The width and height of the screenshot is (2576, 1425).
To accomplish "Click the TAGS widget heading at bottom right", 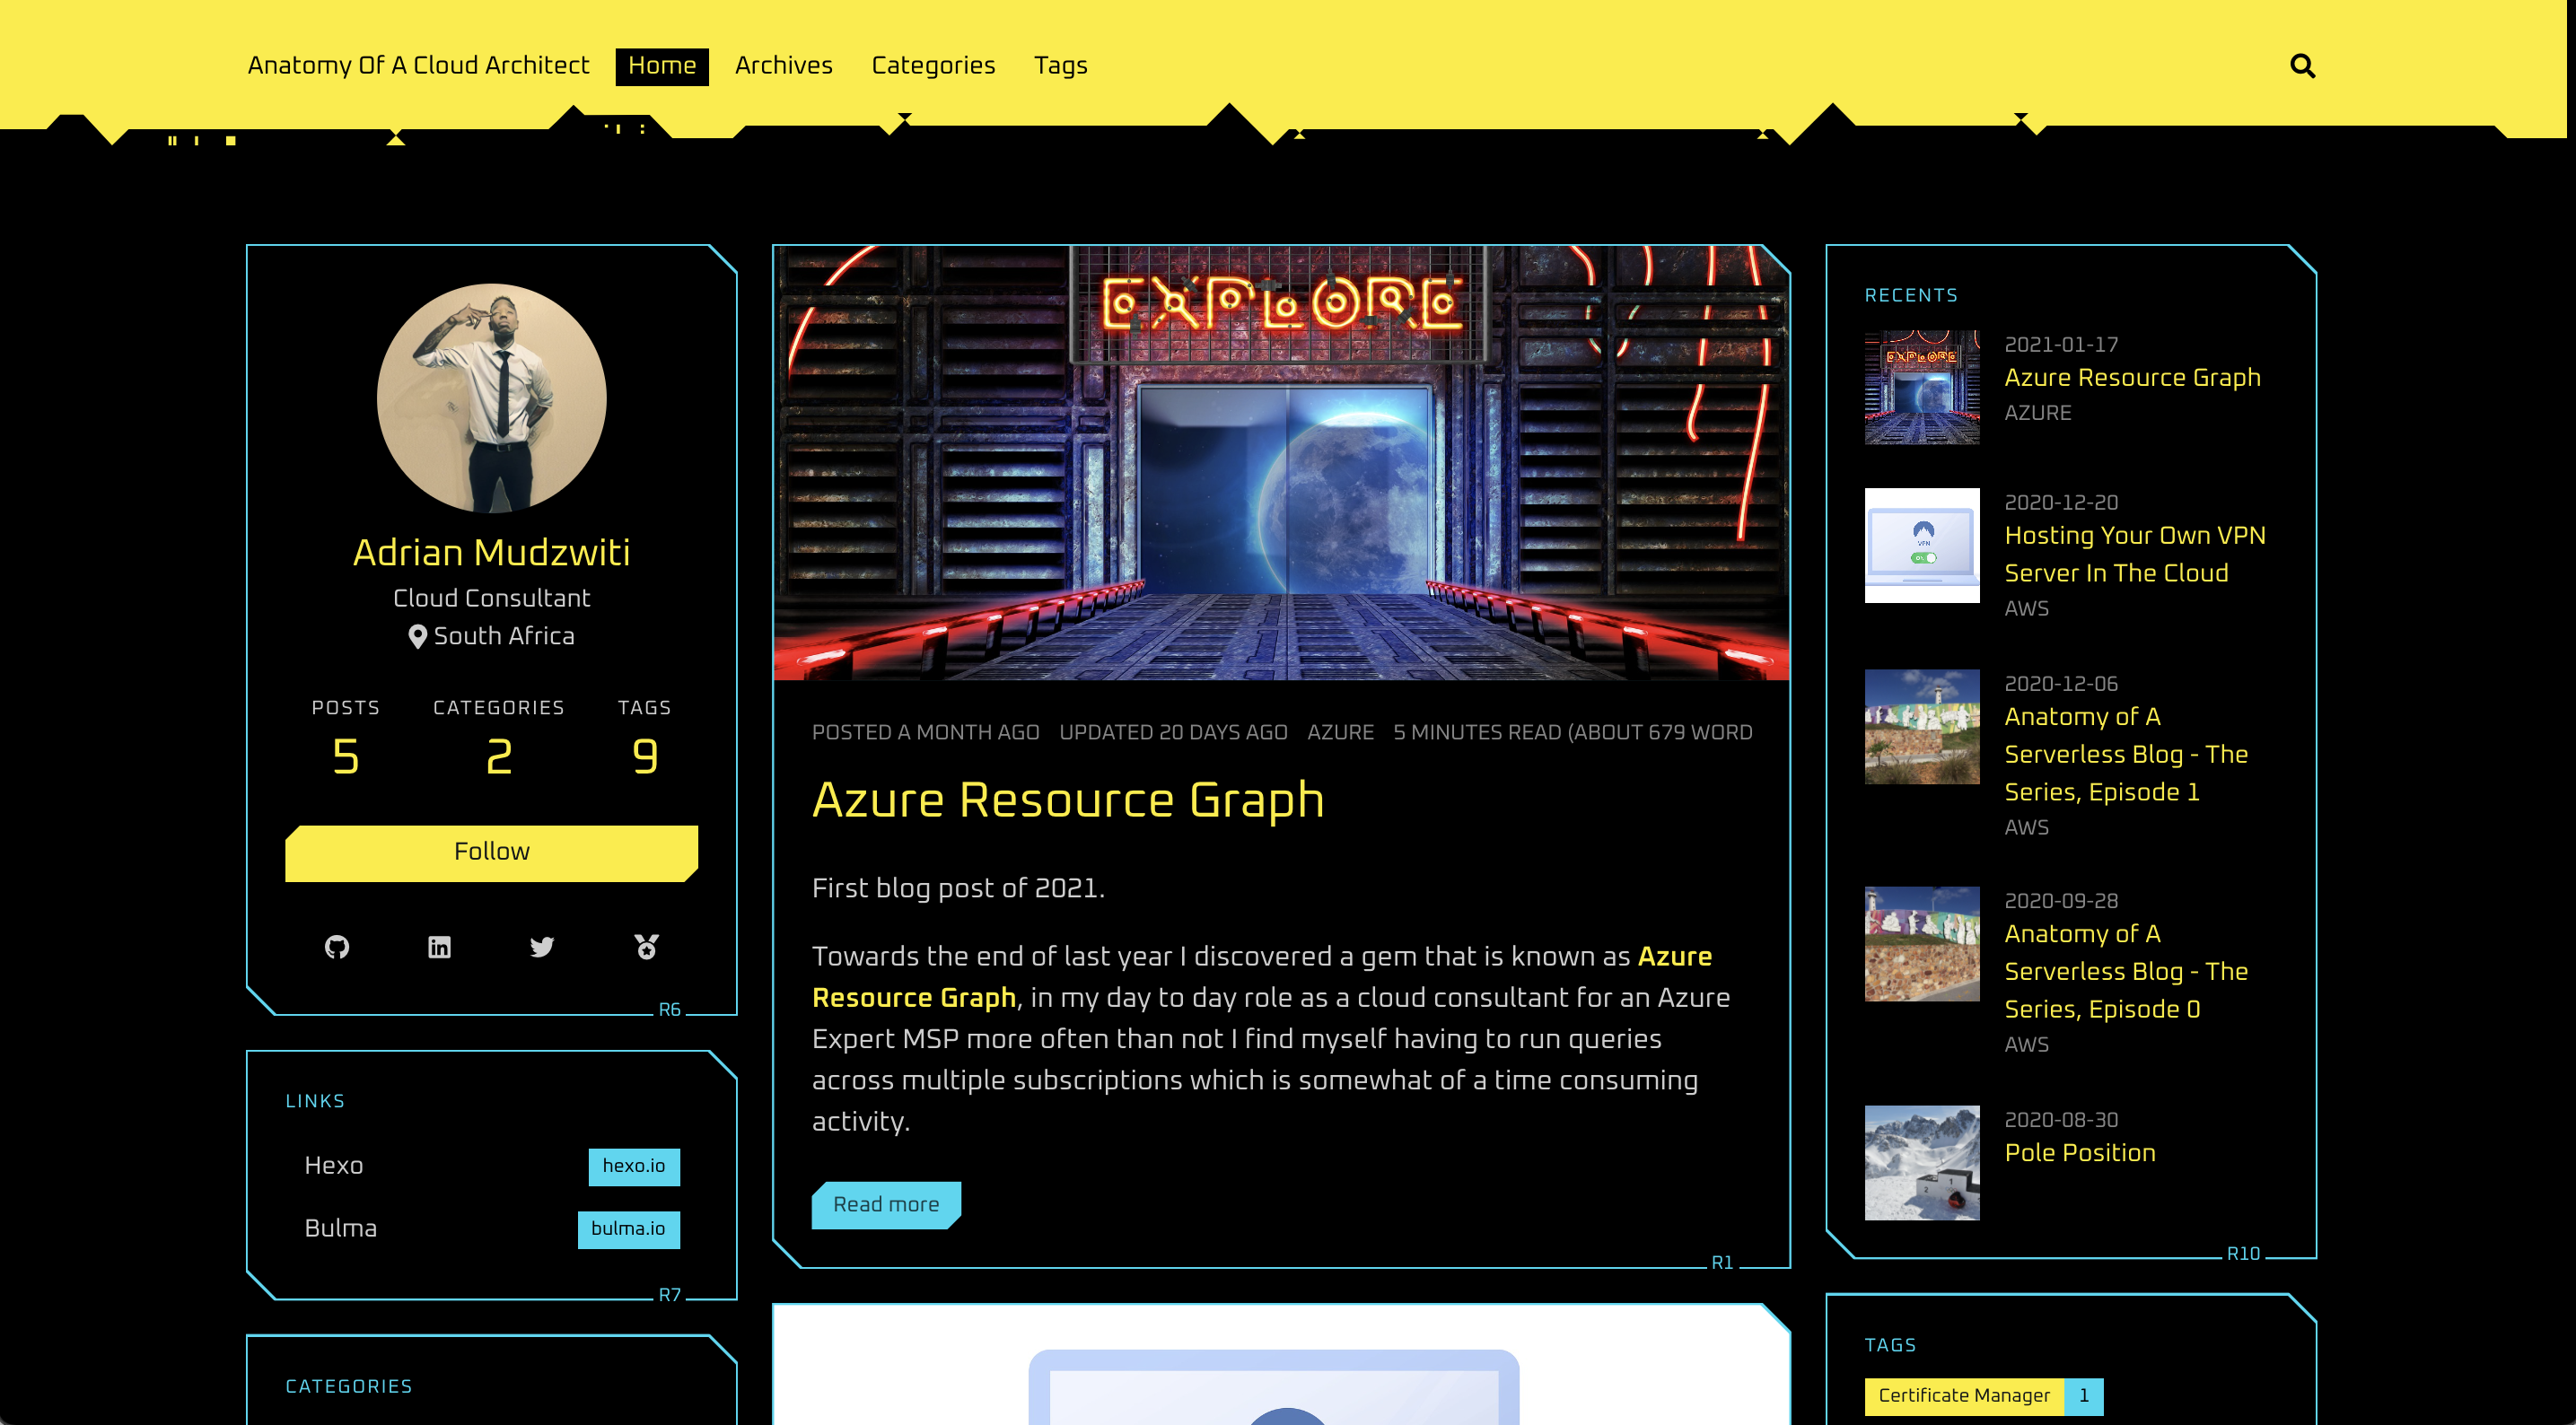I will point(1890,1346).
